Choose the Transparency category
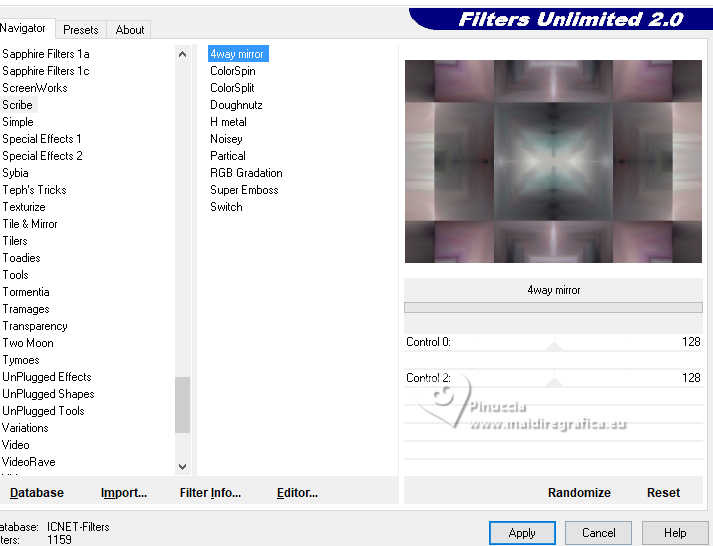This screenshot has height=546, width=713. coord(35,326)
